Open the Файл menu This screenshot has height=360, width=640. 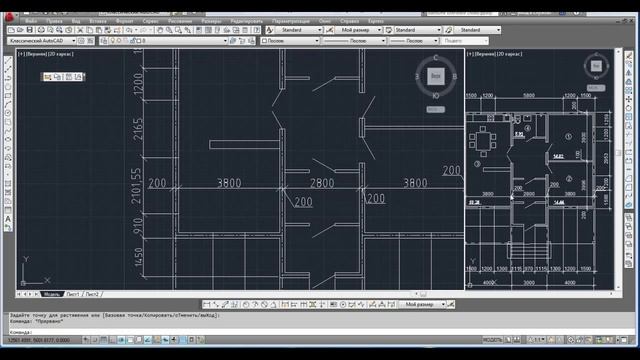tap(31, 21)
